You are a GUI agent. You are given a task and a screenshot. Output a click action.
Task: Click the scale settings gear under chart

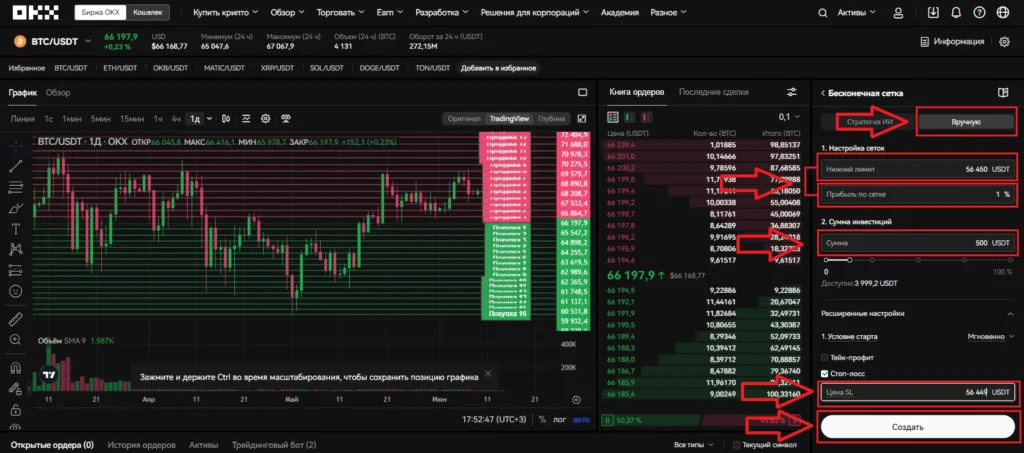pyautogui.click(x=576, y=400)
